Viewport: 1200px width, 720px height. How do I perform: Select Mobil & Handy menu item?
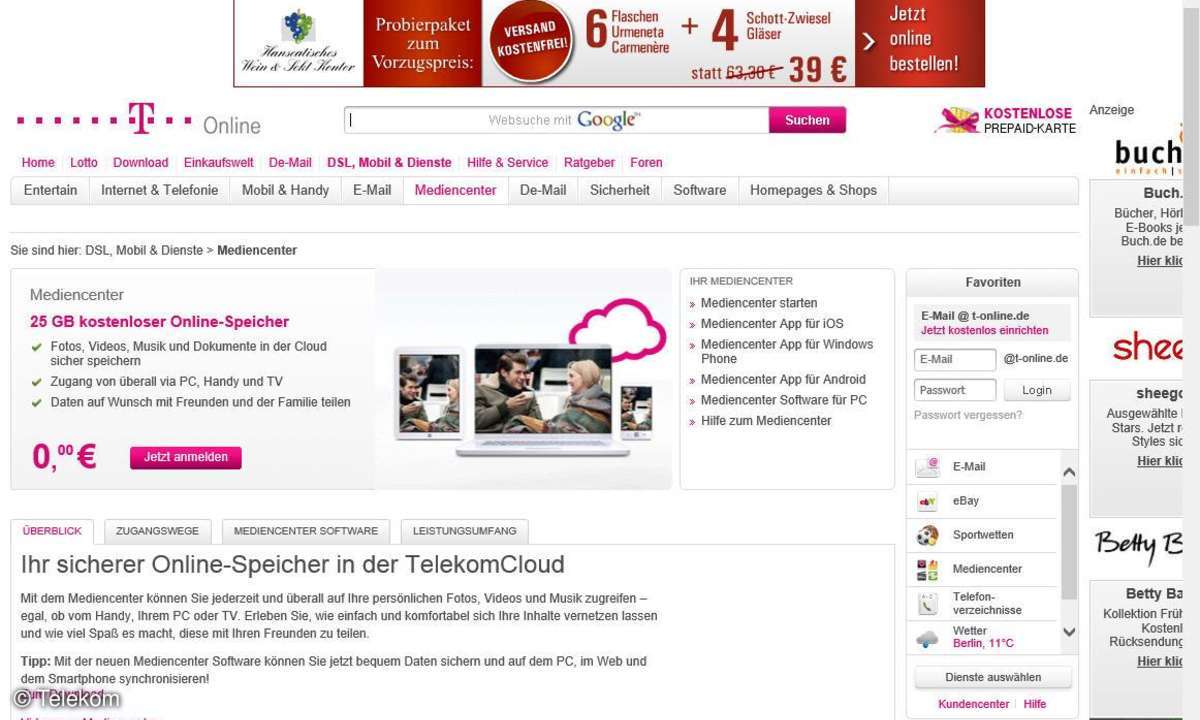285,190
